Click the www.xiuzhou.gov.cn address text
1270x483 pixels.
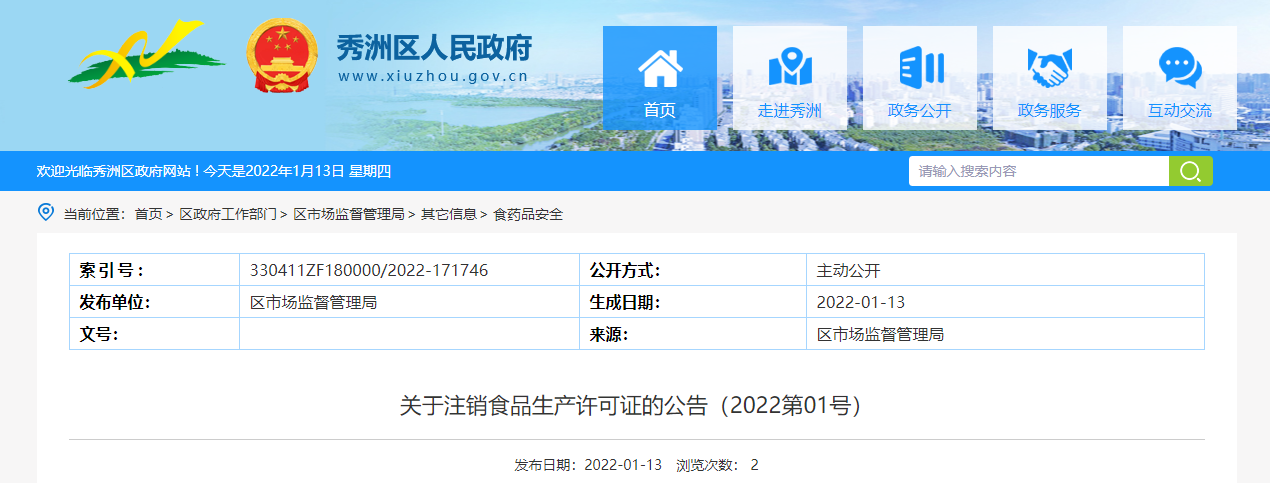433,76
